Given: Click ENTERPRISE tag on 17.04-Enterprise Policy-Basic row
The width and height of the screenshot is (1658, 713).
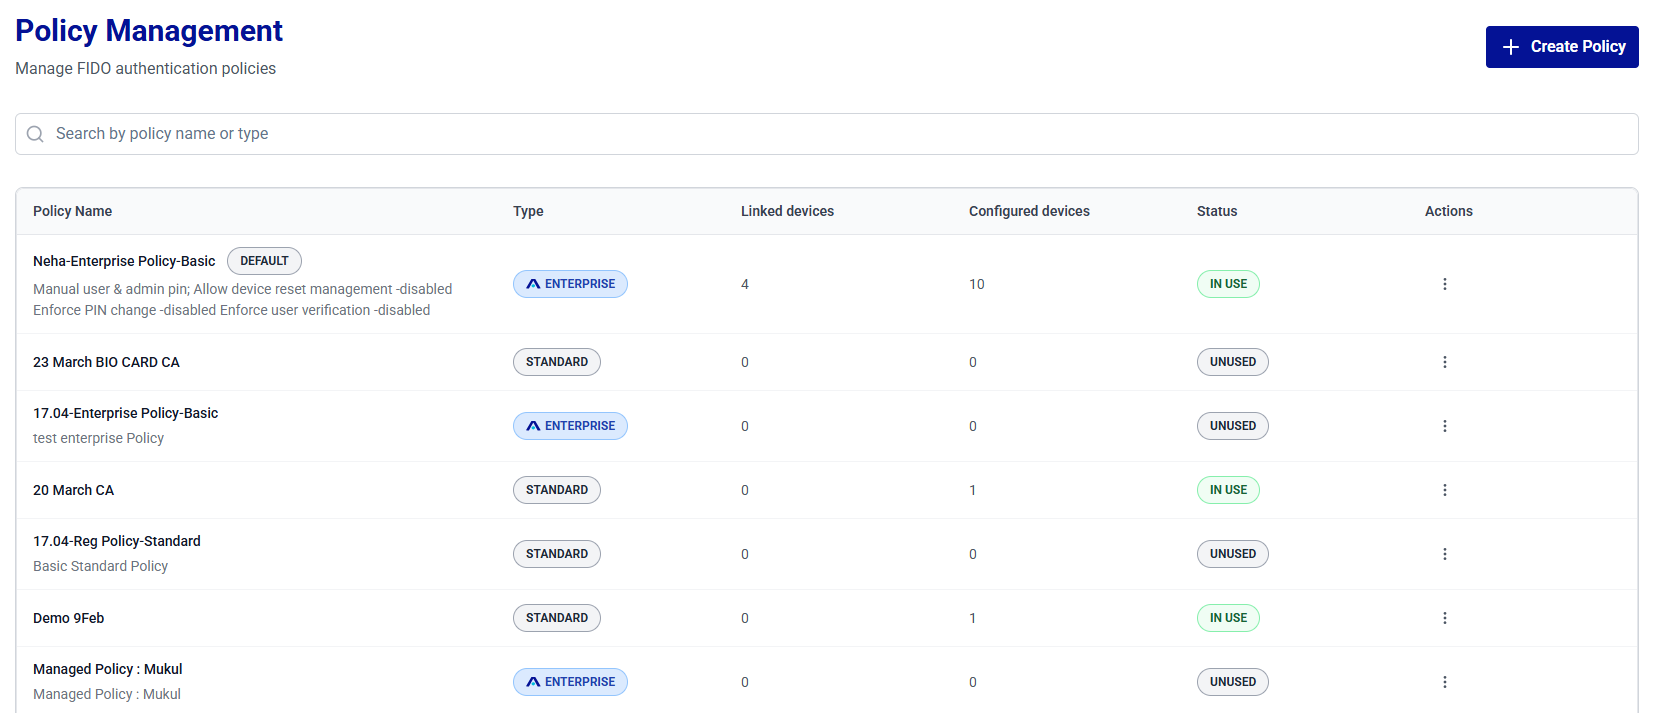Looking at the screenshot, I should pos(570,426).
